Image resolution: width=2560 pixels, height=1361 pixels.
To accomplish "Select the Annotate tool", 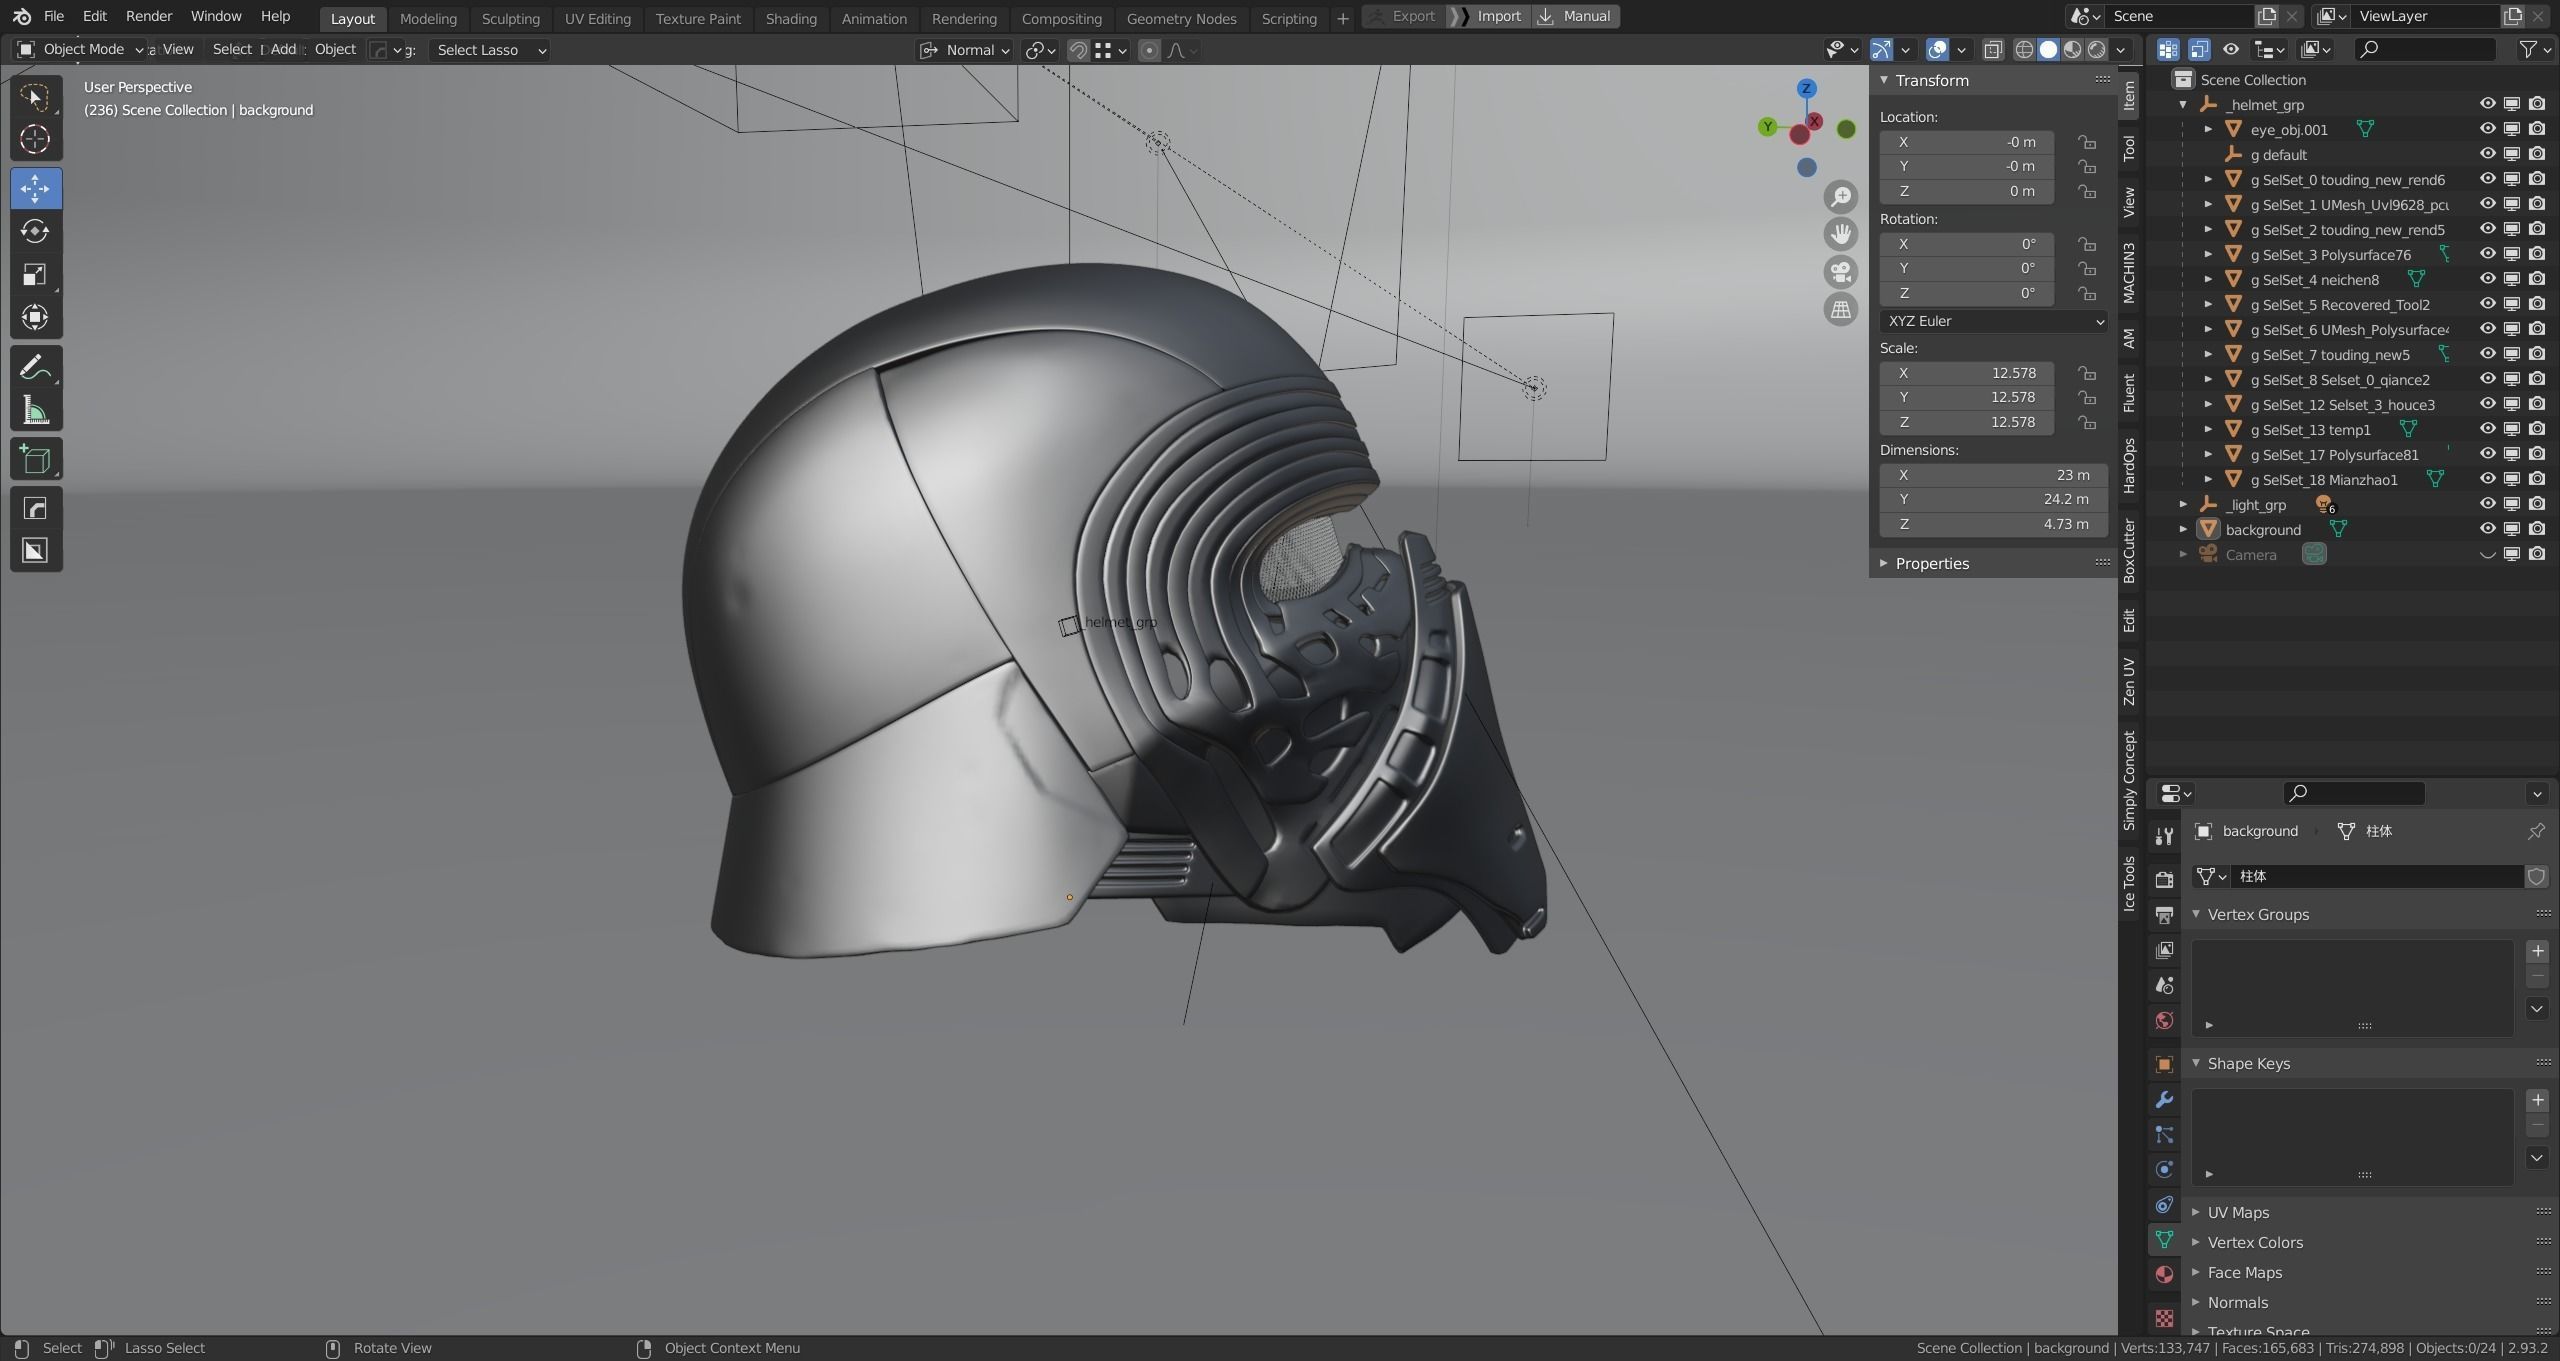I will pyautogui.click(x=36, y=367).
